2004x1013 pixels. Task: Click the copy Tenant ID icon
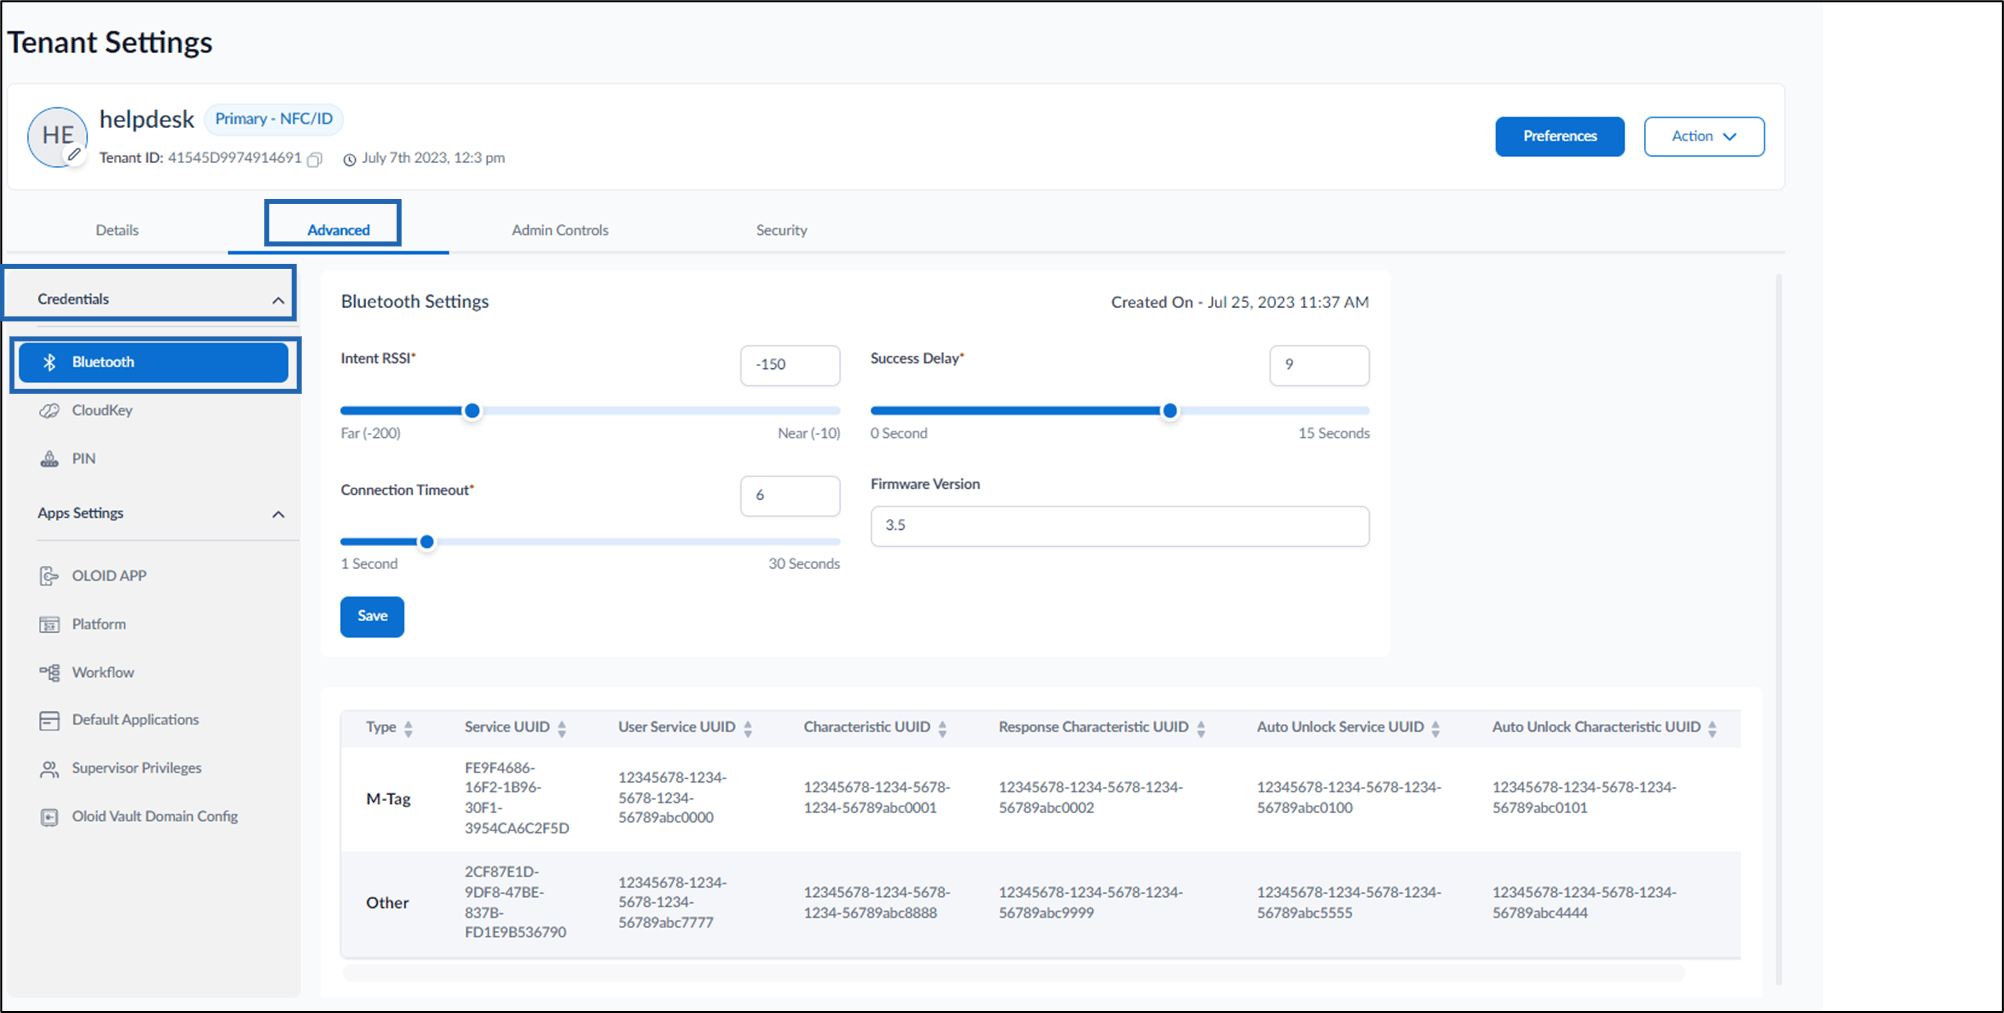pyautogui.click(x=315, y=159)
